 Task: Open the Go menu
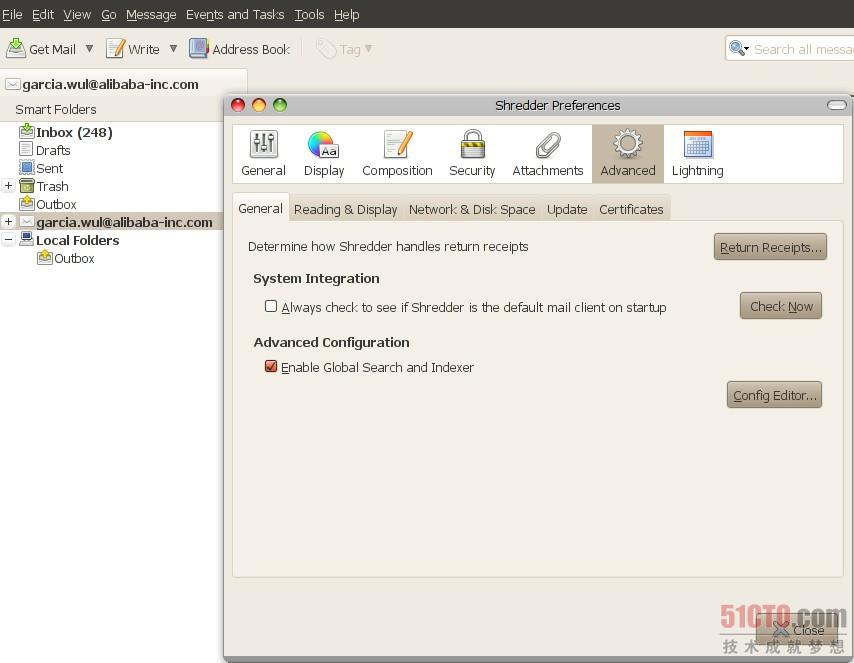(x=109, y=15)
